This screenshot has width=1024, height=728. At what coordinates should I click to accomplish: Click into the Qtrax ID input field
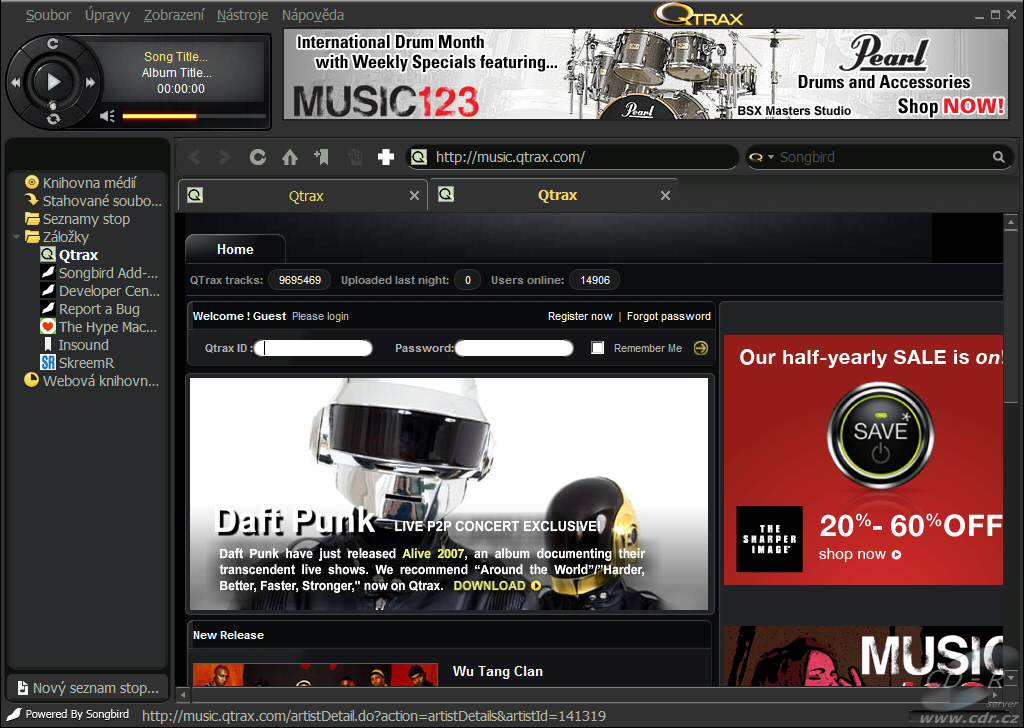click(313, 348)
